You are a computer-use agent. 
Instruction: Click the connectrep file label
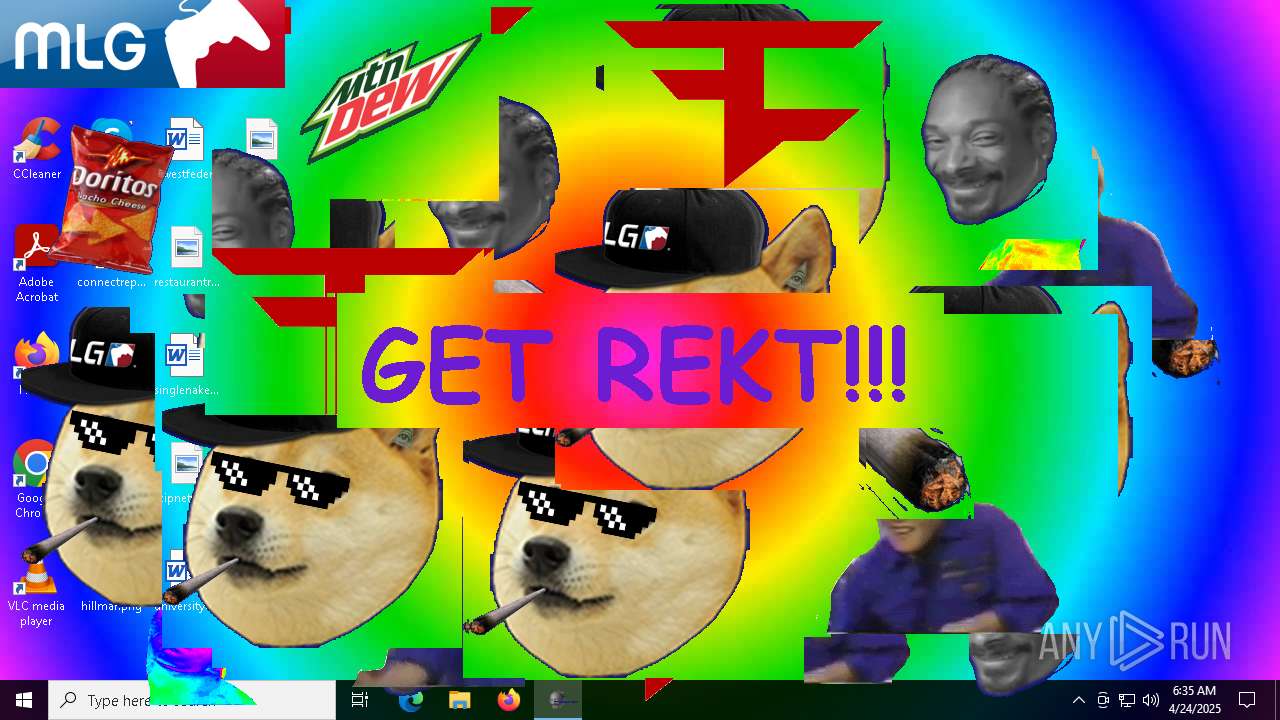[111, 282]
